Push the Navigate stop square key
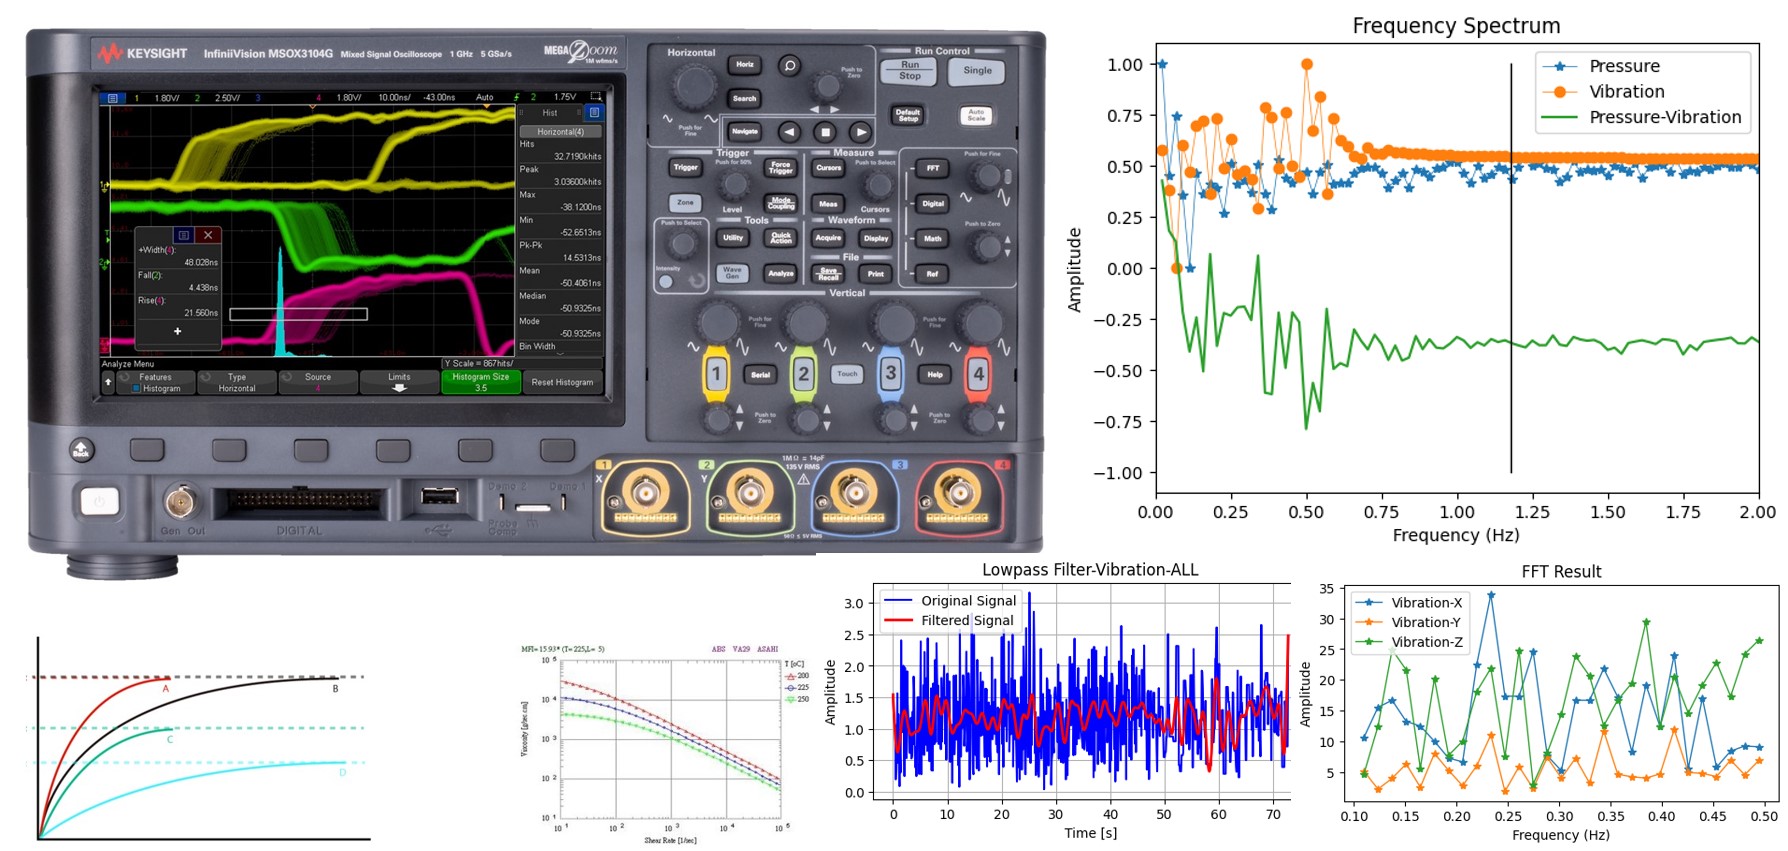 click(x=825, y=132)
